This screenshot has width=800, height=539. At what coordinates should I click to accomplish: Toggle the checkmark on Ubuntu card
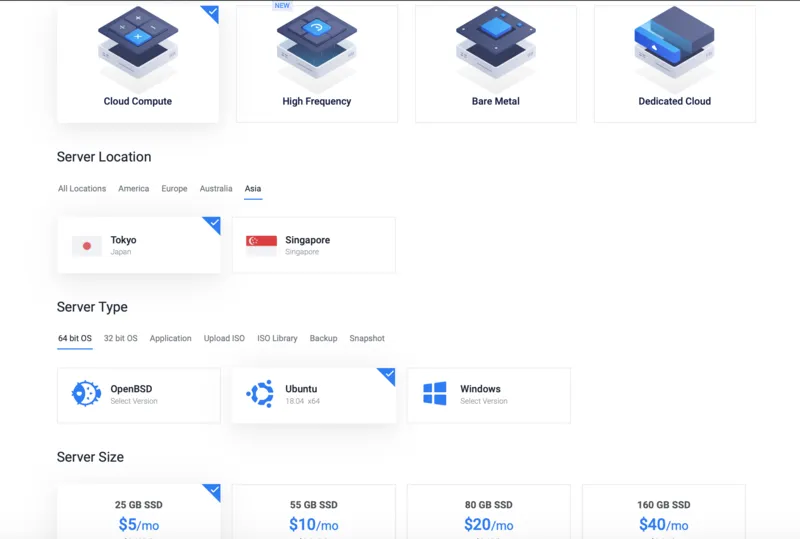(387, 375)
